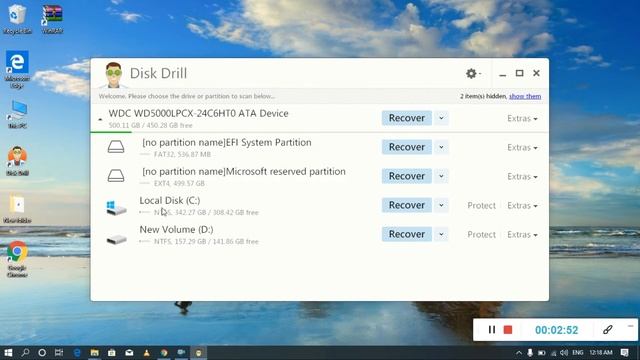Open Microsoft Store from the taskbar

[x=111, y=353]
